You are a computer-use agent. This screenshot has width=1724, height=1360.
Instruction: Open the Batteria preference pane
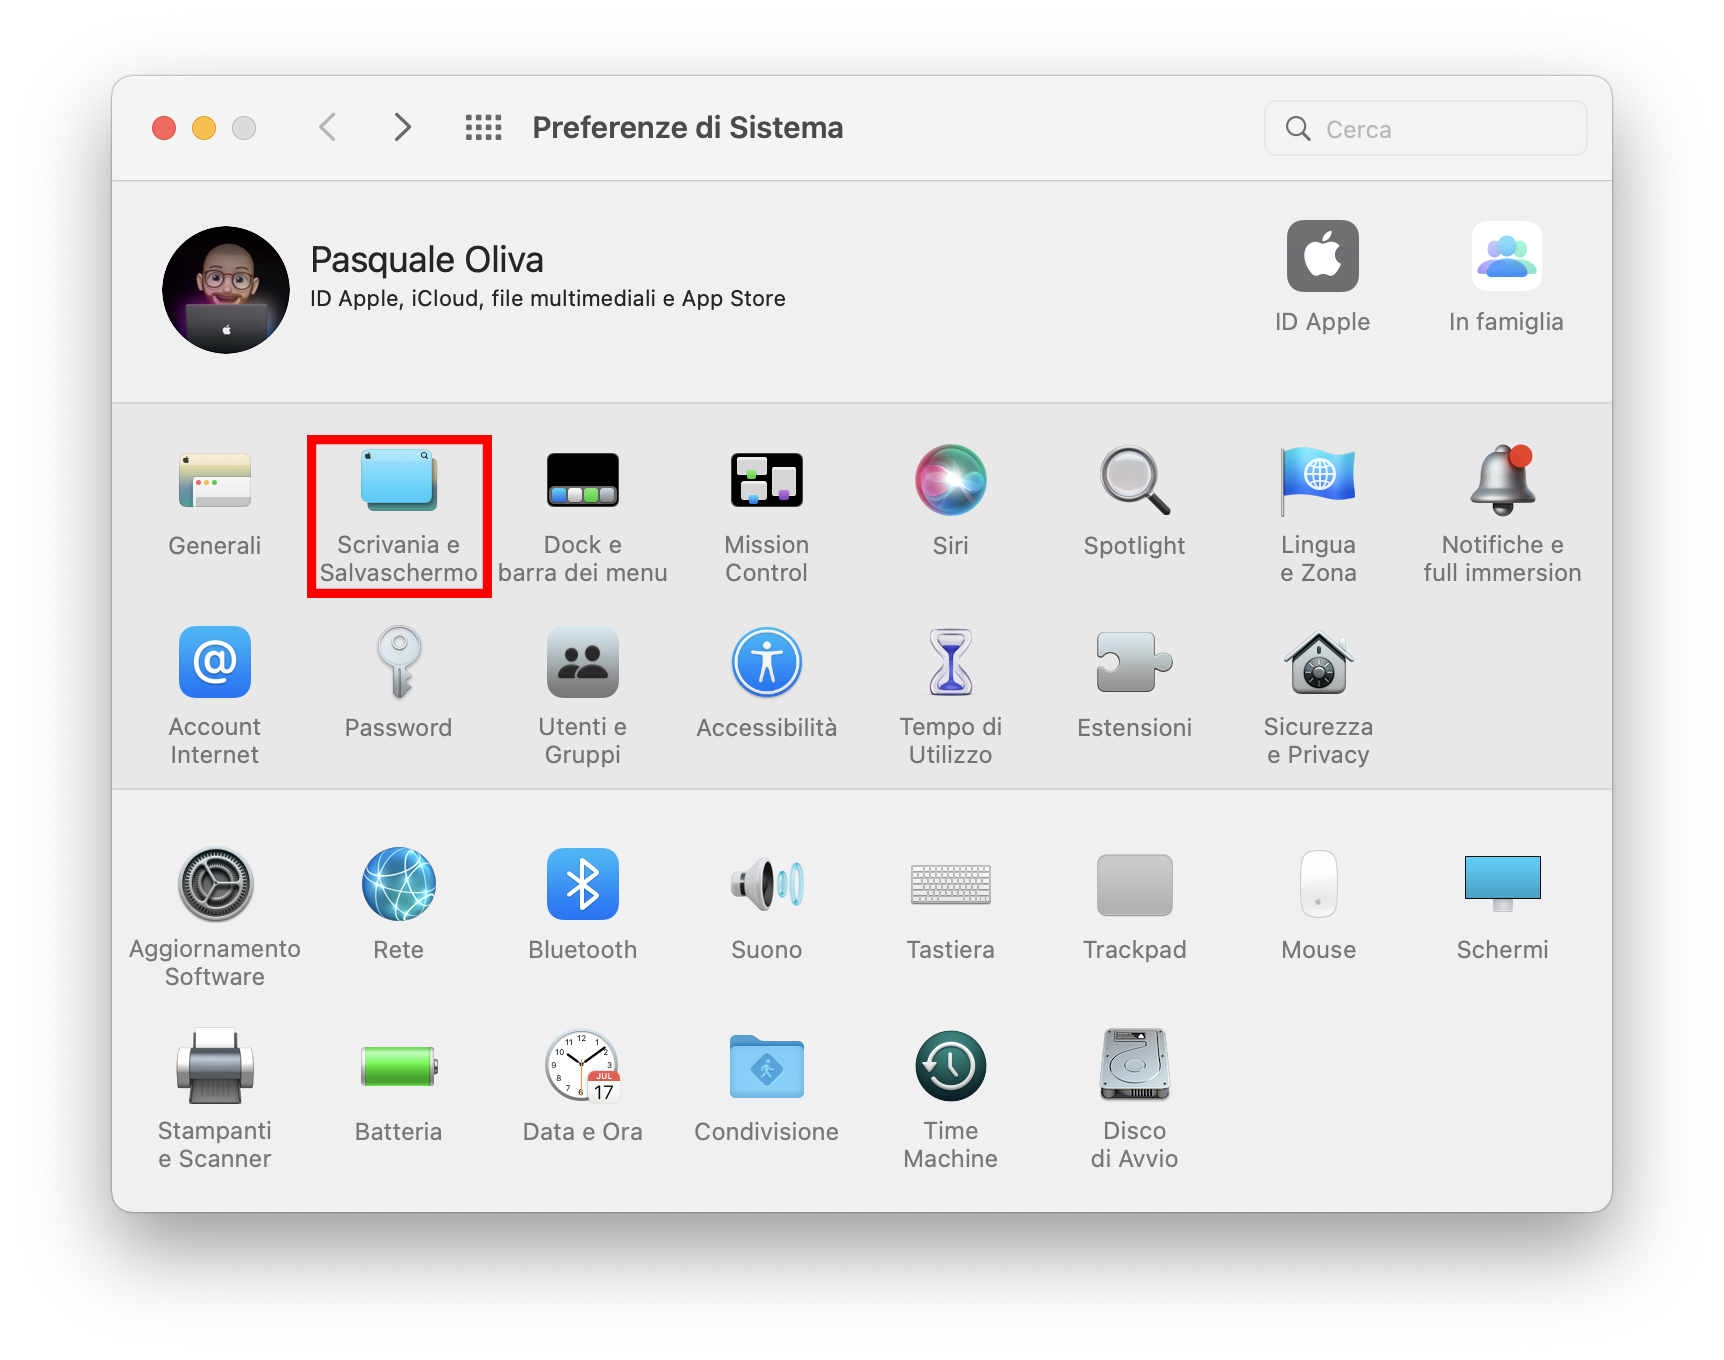(x=398, y=1067)
